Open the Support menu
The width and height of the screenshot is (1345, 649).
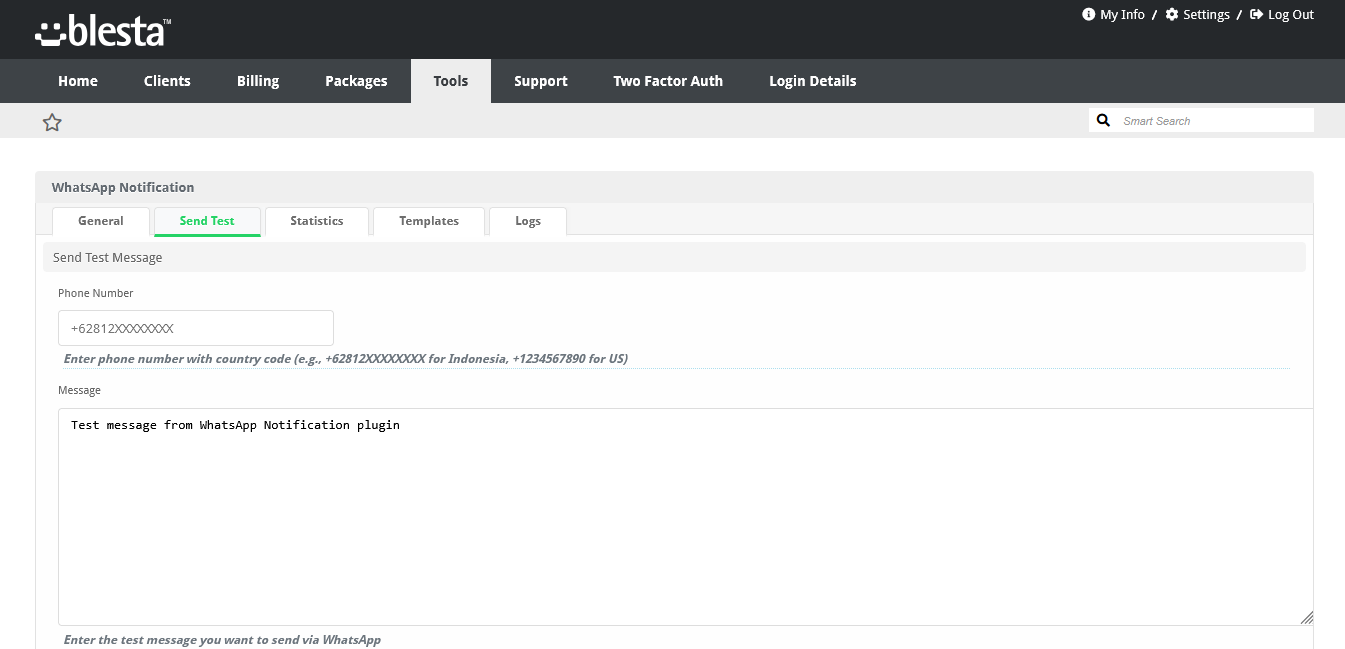(541, 81)
